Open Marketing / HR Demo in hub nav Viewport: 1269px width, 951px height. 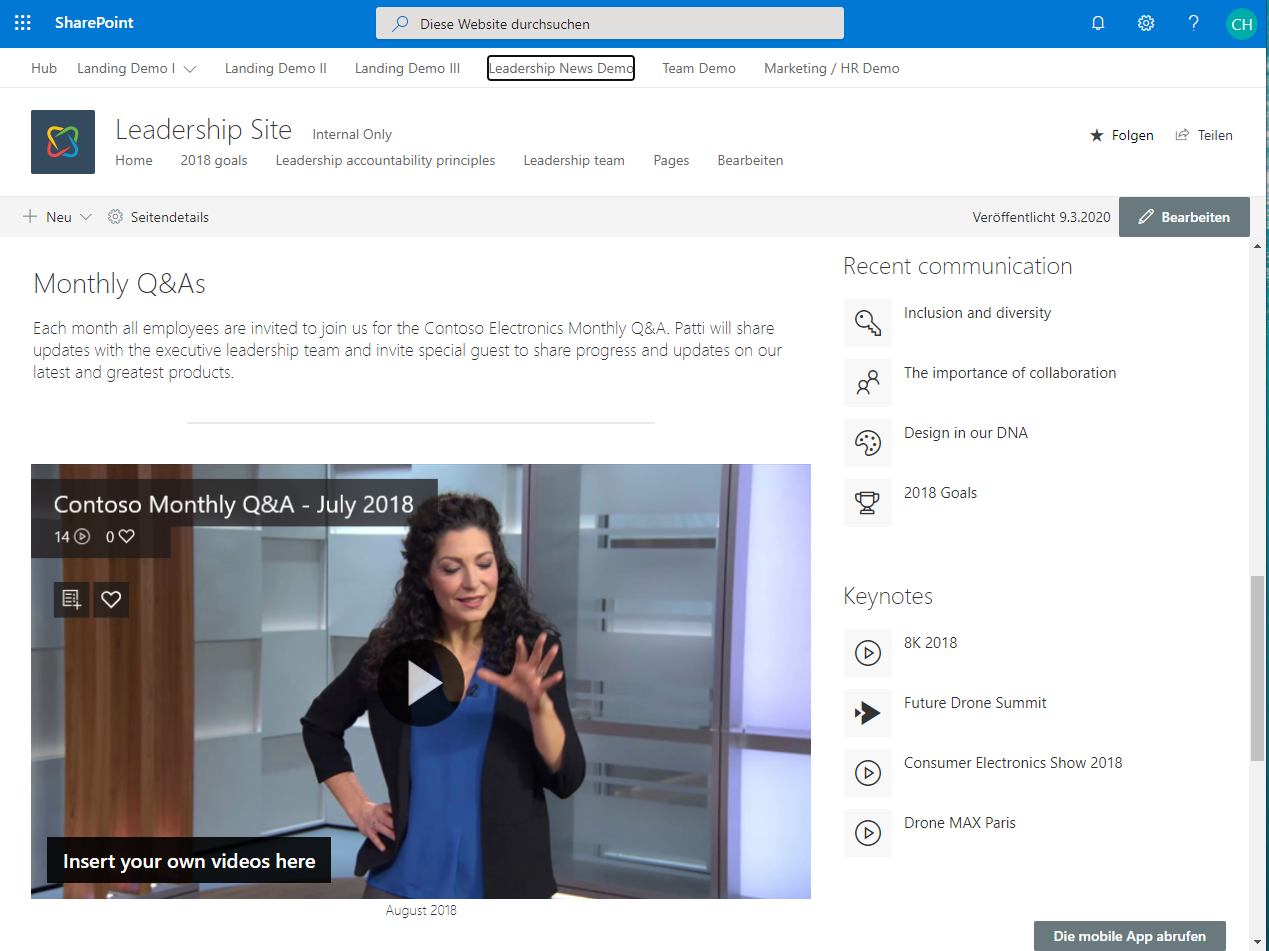832,68
